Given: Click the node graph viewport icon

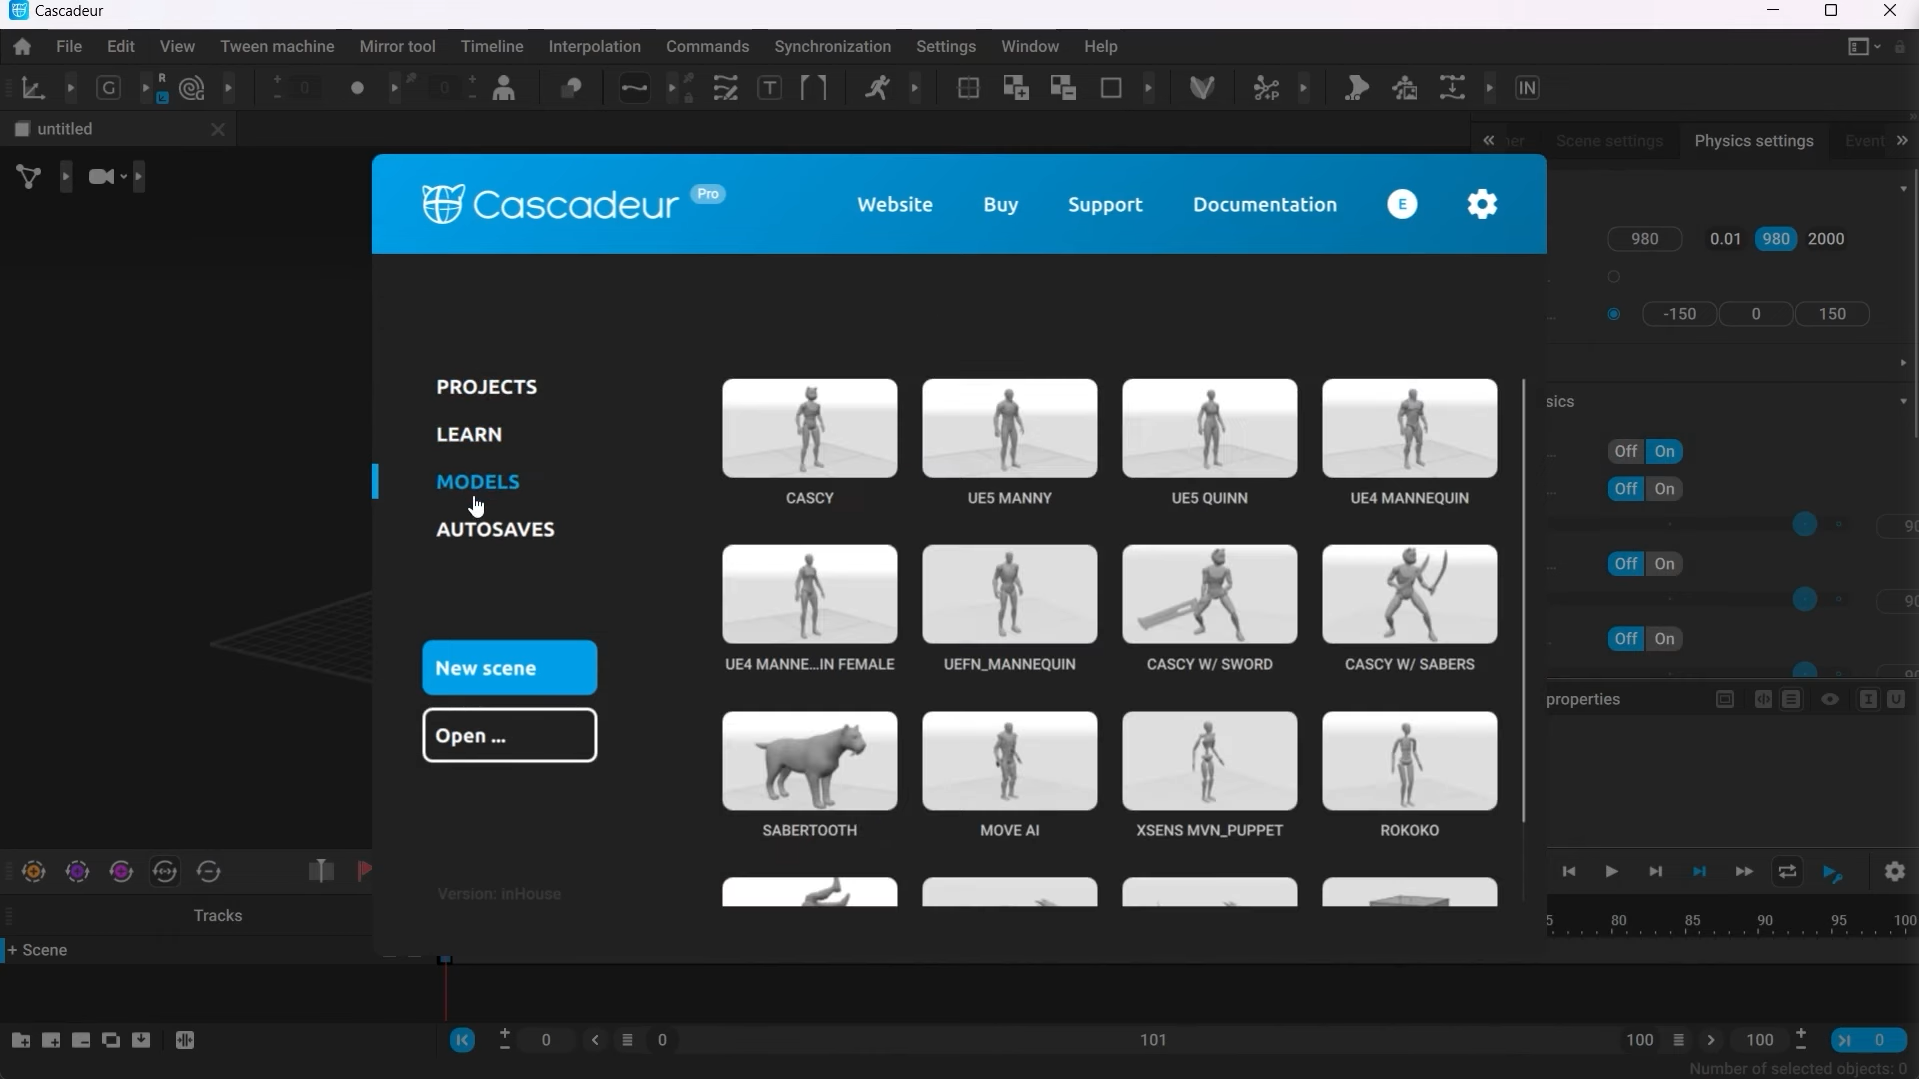Looking at the screenshot, I should (x=29, y=177).
